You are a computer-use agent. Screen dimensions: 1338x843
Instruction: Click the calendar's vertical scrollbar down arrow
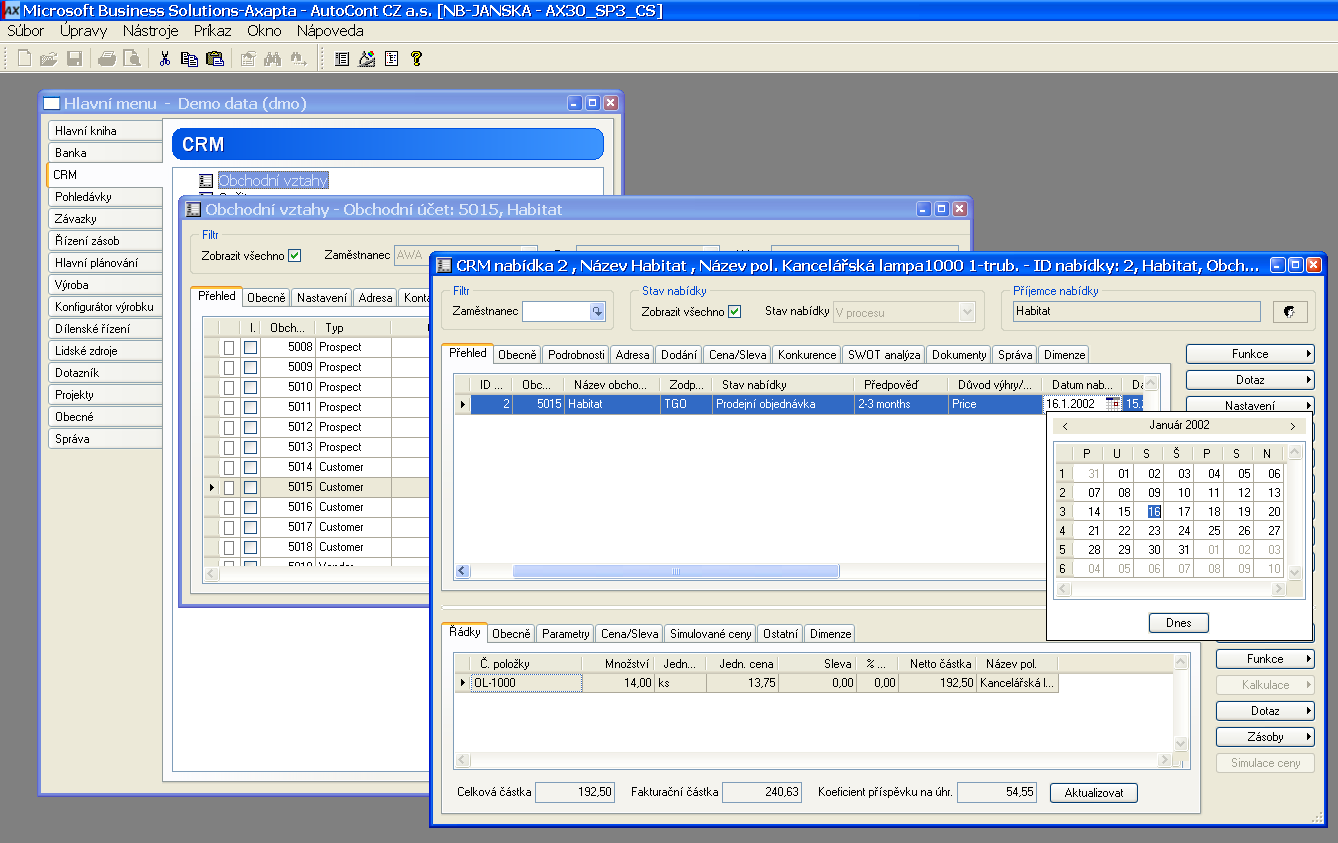coord(1296,572)
